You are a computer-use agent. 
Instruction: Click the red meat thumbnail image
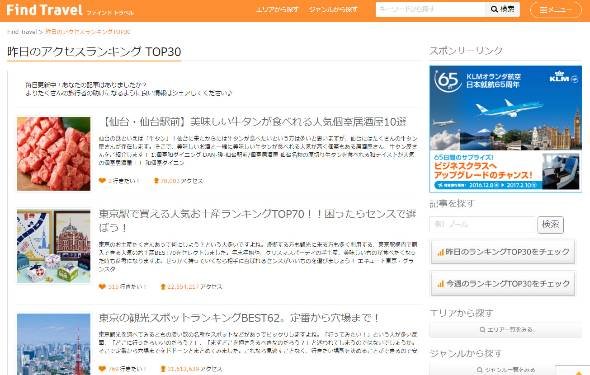click(x=53, y=154)
